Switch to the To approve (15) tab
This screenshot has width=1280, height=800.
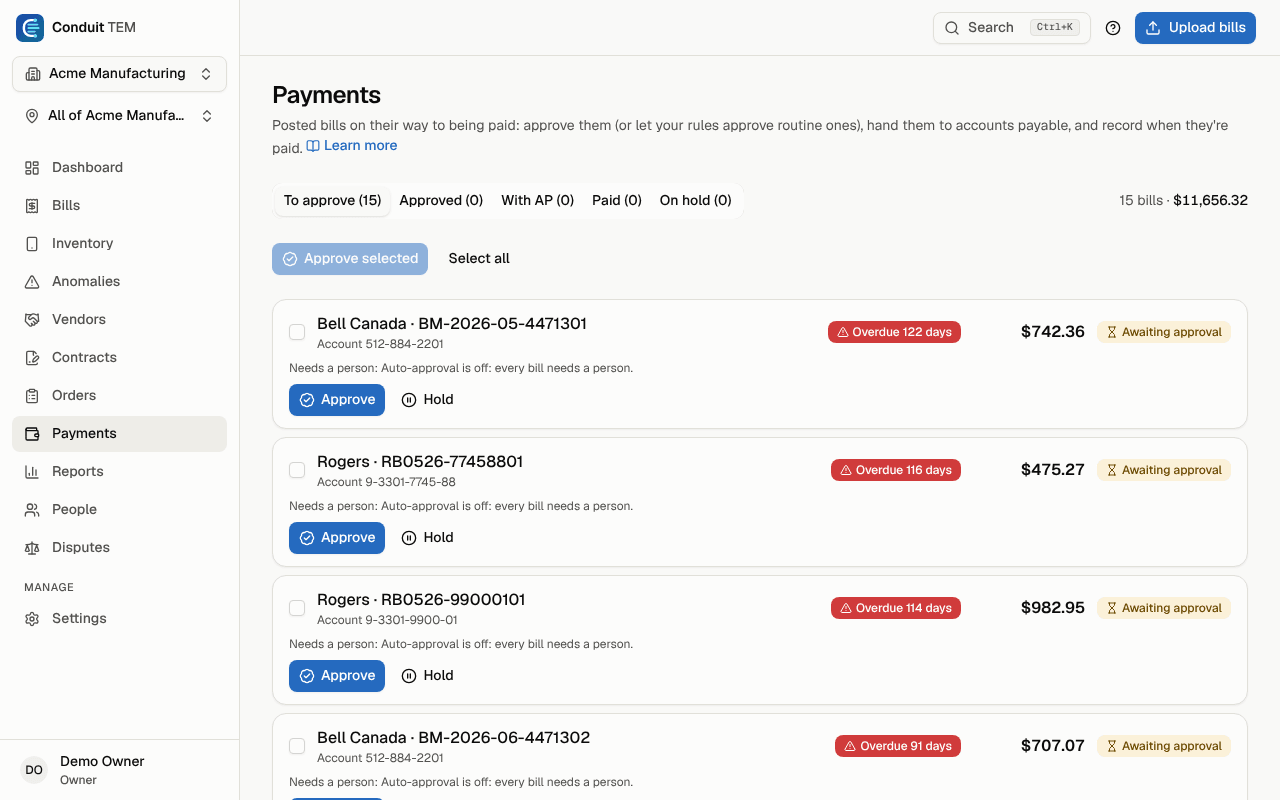pos(332,200)
